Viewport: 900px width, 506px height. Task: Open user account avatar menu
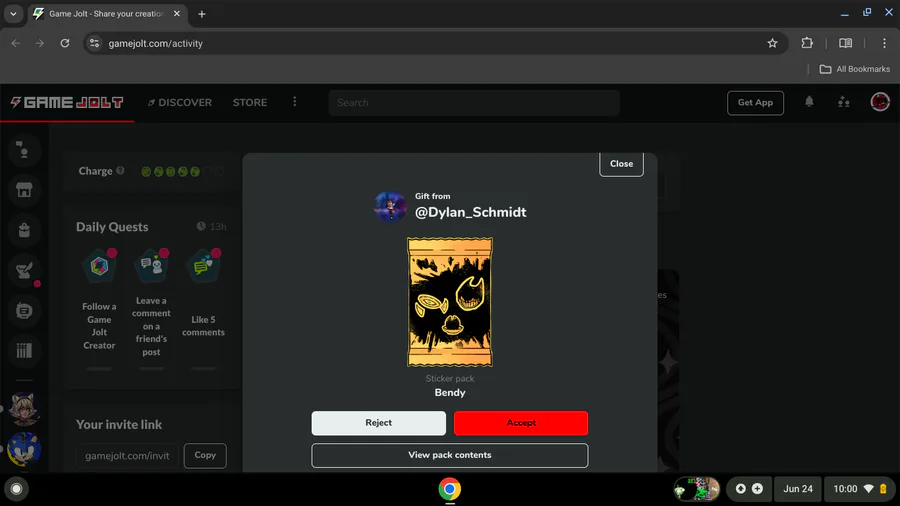click(x=879, y=102)
